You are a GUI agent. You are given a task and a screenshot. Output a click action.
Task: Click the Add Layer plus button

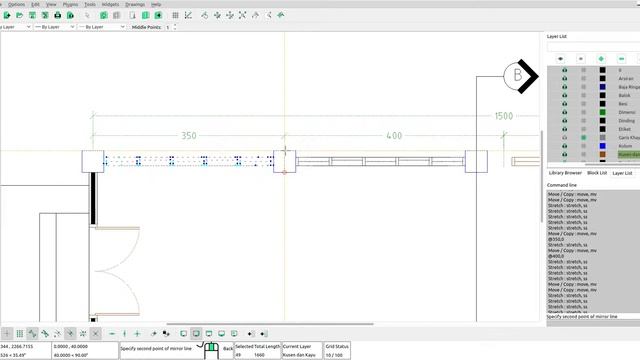coord(601,59)
